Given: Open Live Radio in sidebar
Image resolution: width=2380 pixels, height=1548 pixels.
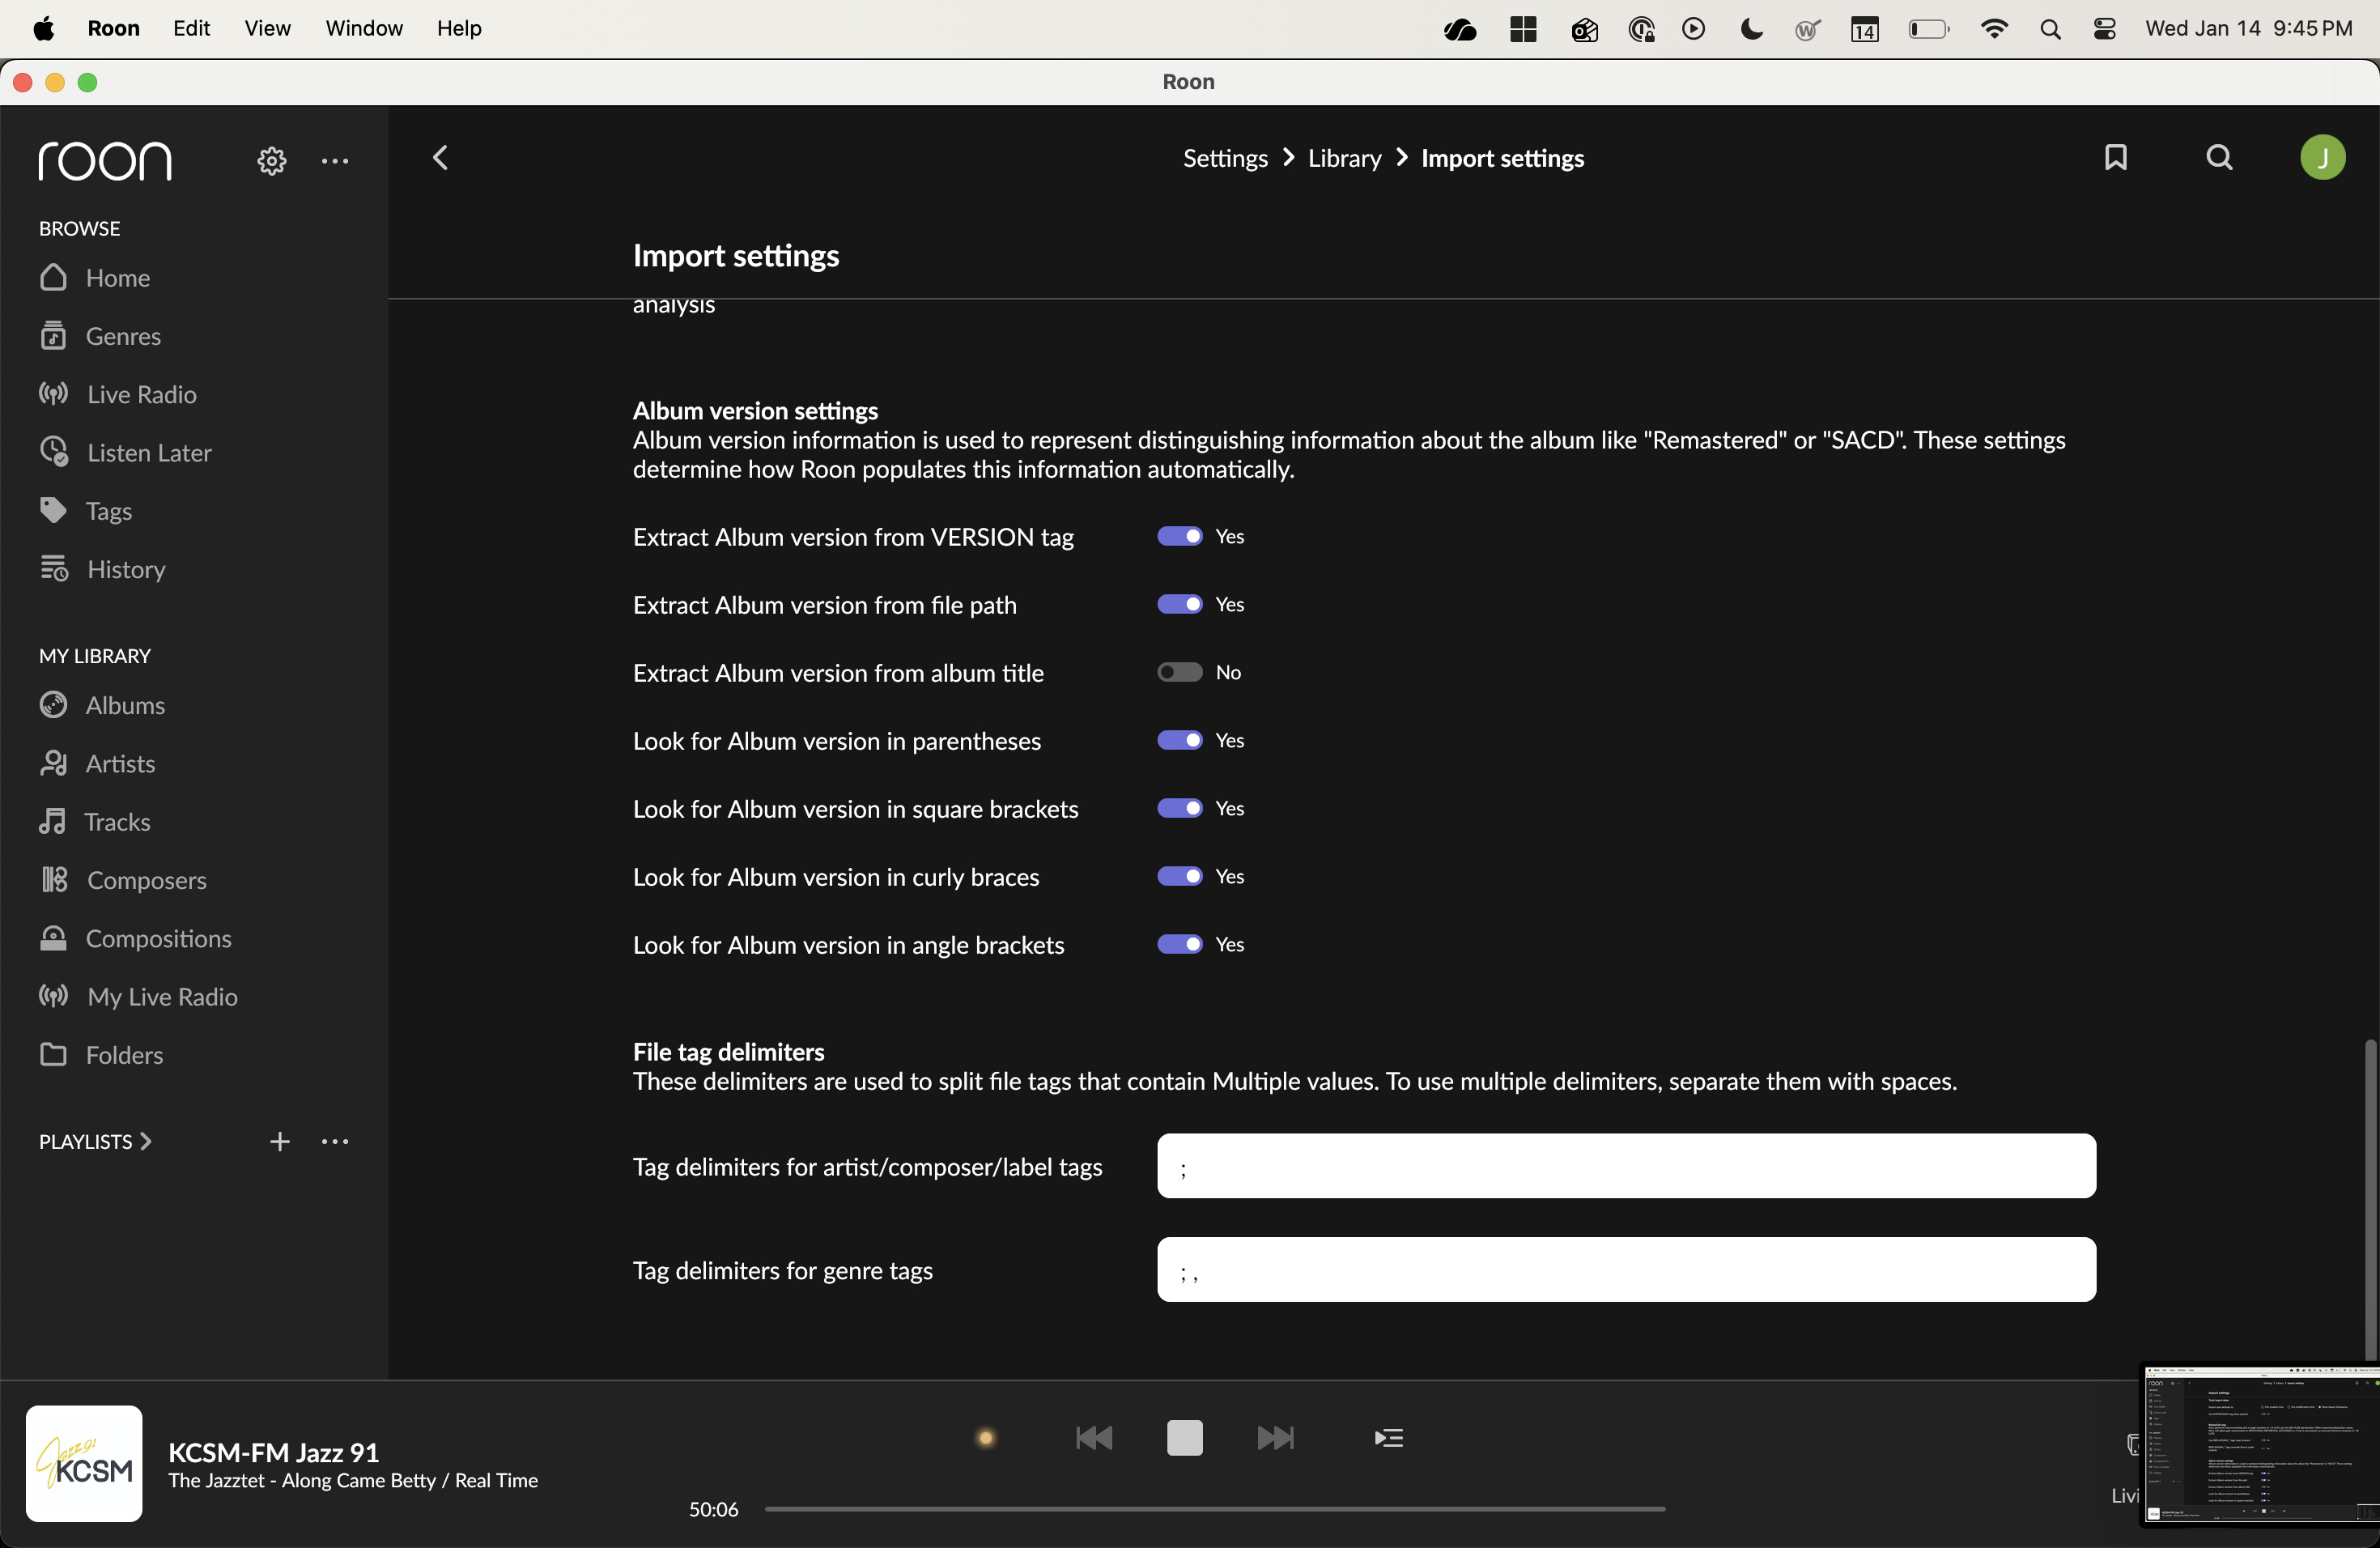Looking at the screenshot, I should coord(140,394).
